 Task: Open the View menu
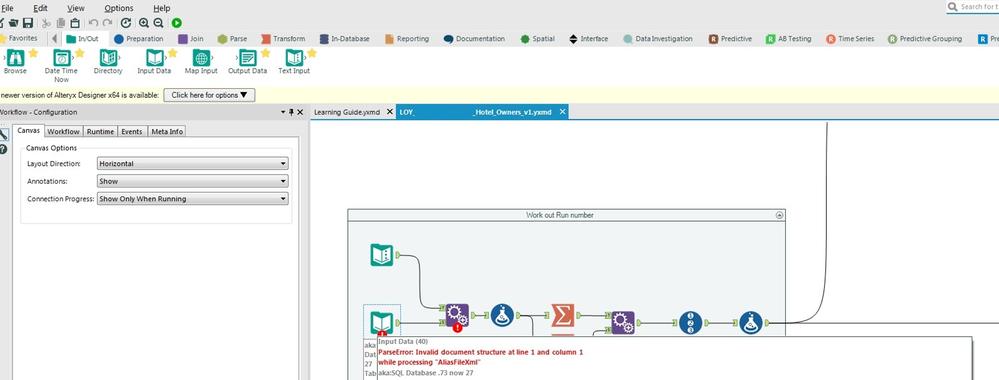(76, 8)
